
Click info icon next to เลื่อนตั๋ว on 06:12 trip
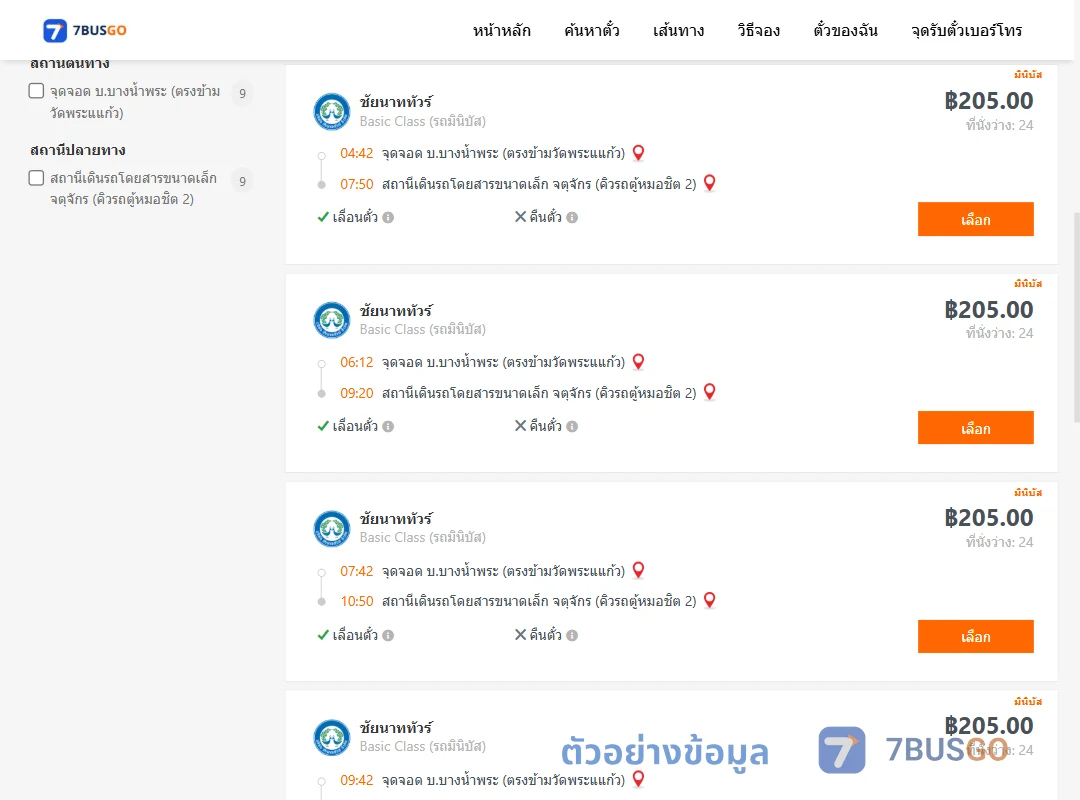click(x=388, y=427)
